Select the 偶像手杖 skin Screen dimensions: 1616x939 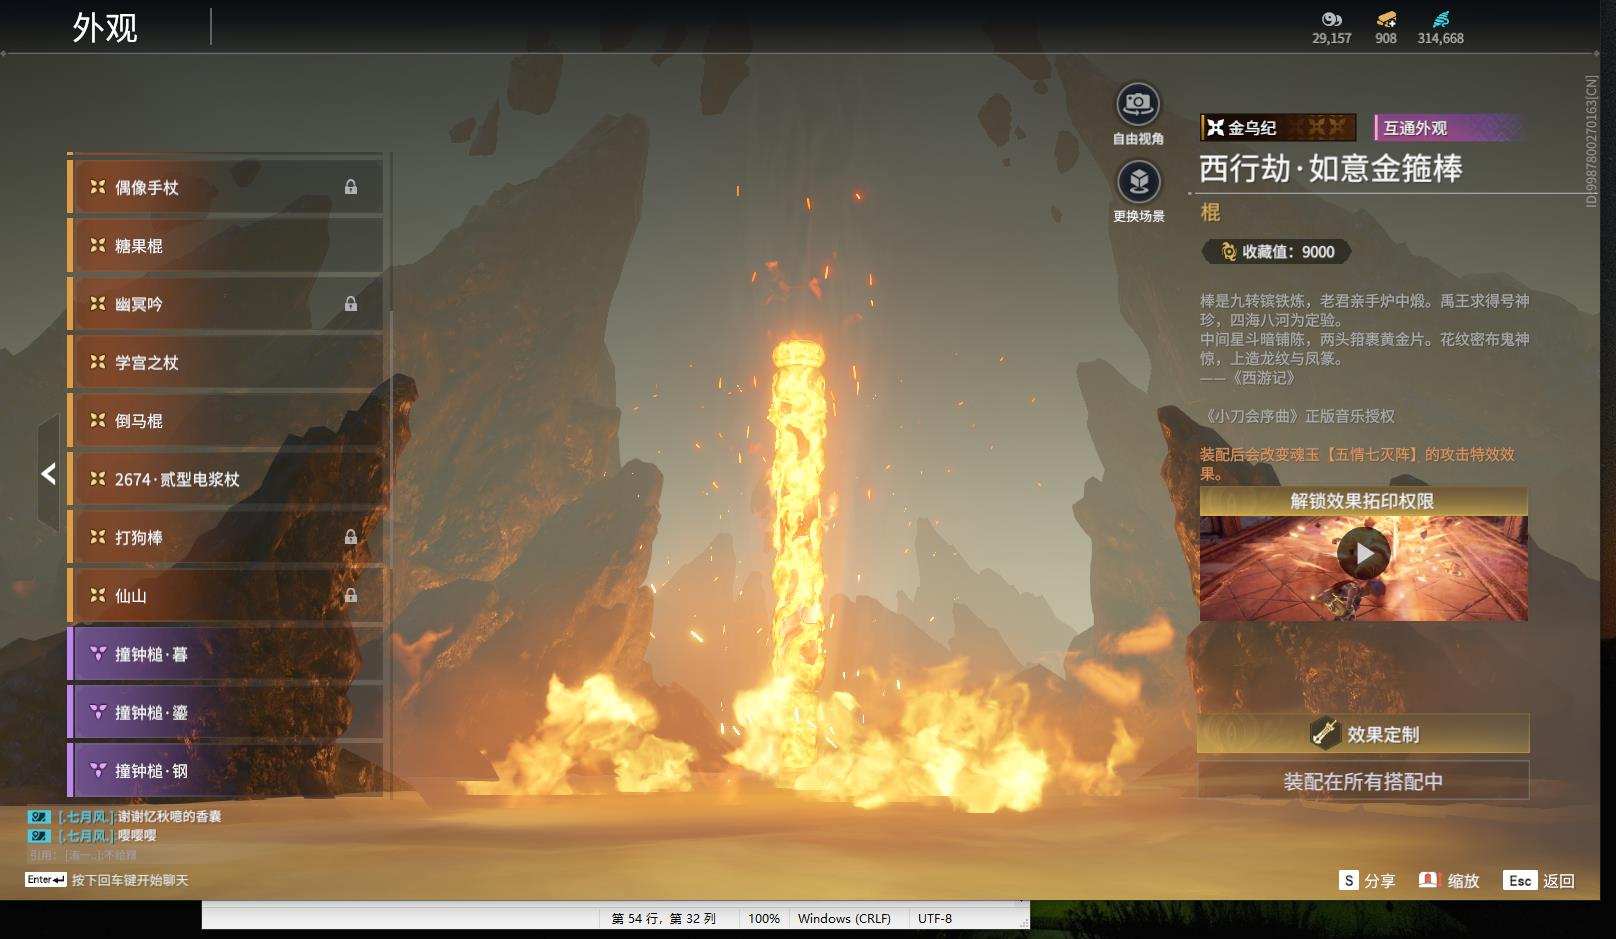point(225,187)
